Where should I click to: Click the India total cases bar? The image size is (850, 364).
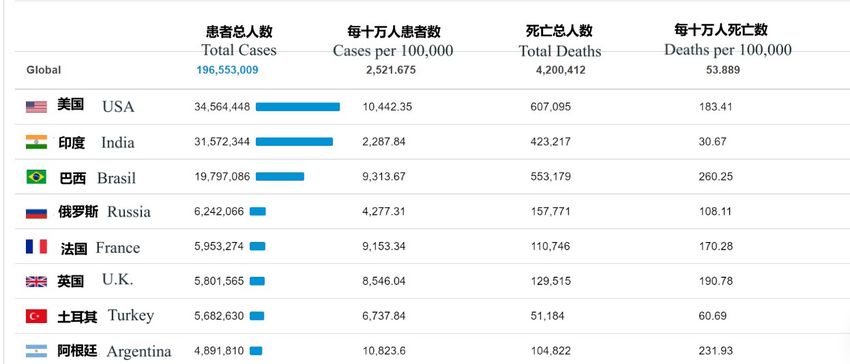point(294,142)
